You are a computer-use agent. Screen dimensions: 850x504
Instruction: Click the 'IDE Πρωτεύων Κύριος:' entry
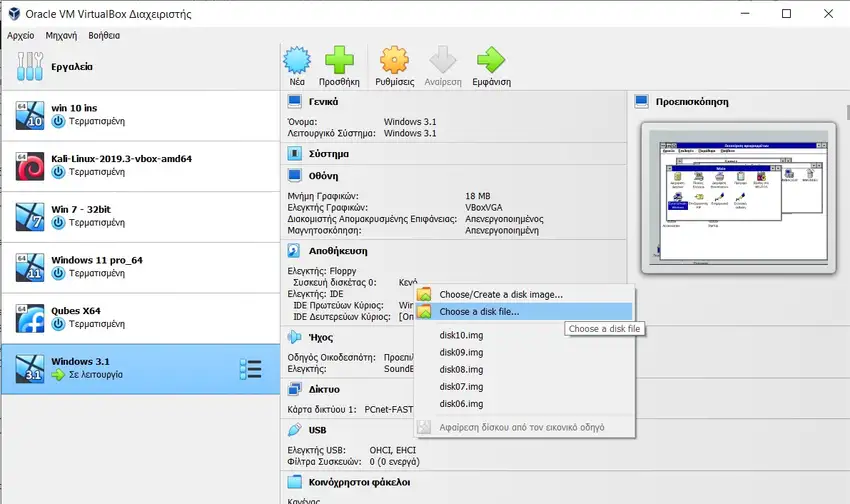[x=338, y=305]
